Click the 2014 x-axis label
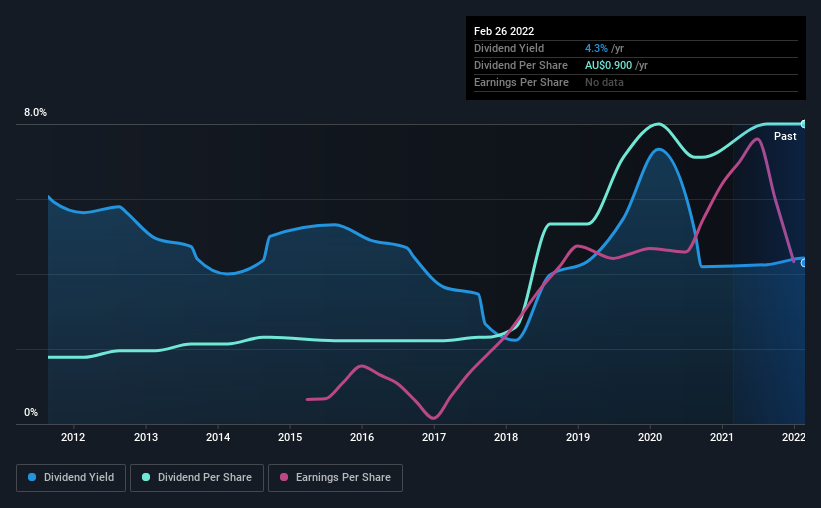Screen dimensions: 821x508 (218, 437)
